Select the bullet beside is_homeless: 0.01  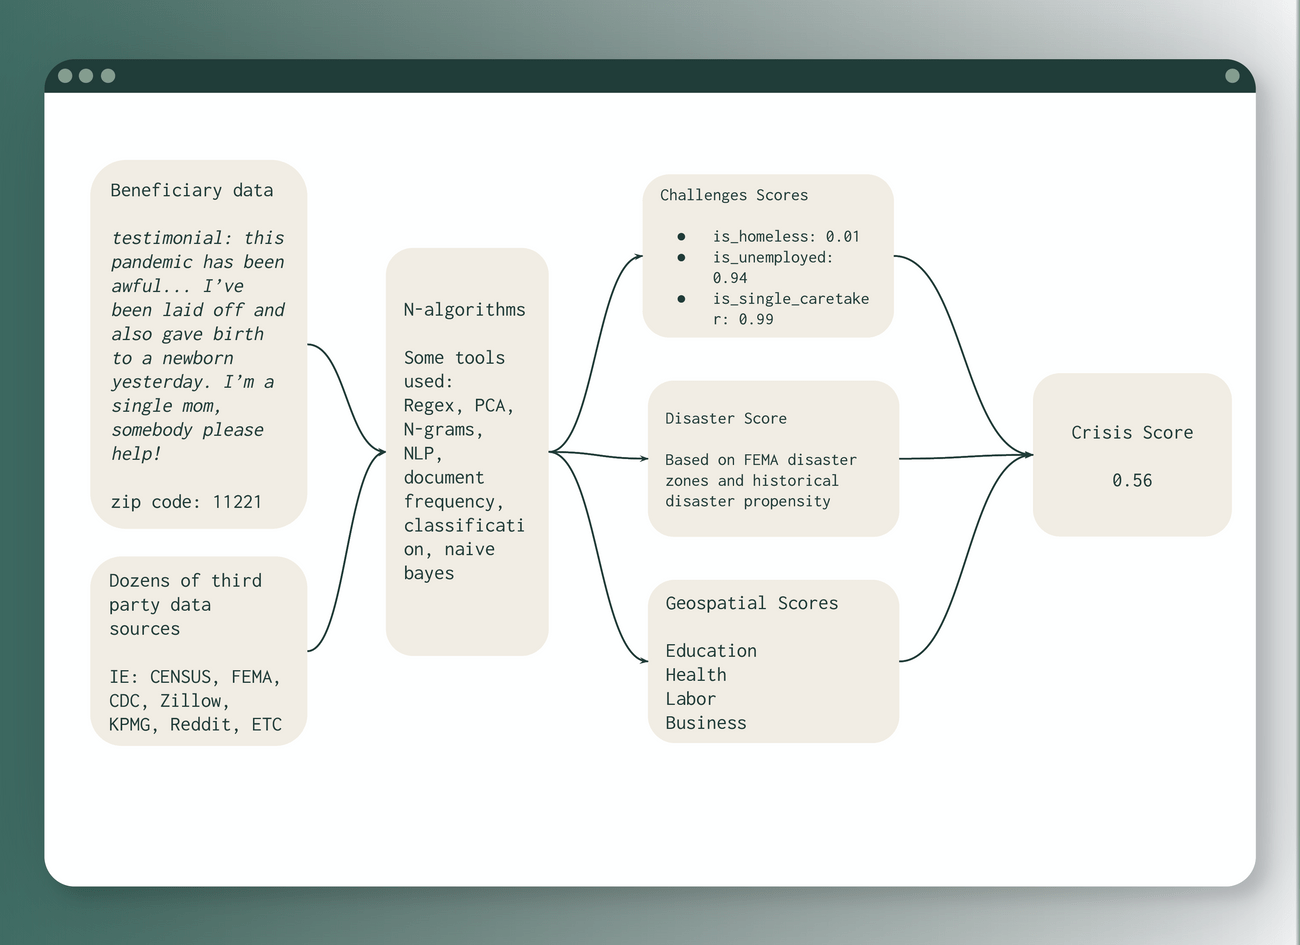[x=681, y=237]
